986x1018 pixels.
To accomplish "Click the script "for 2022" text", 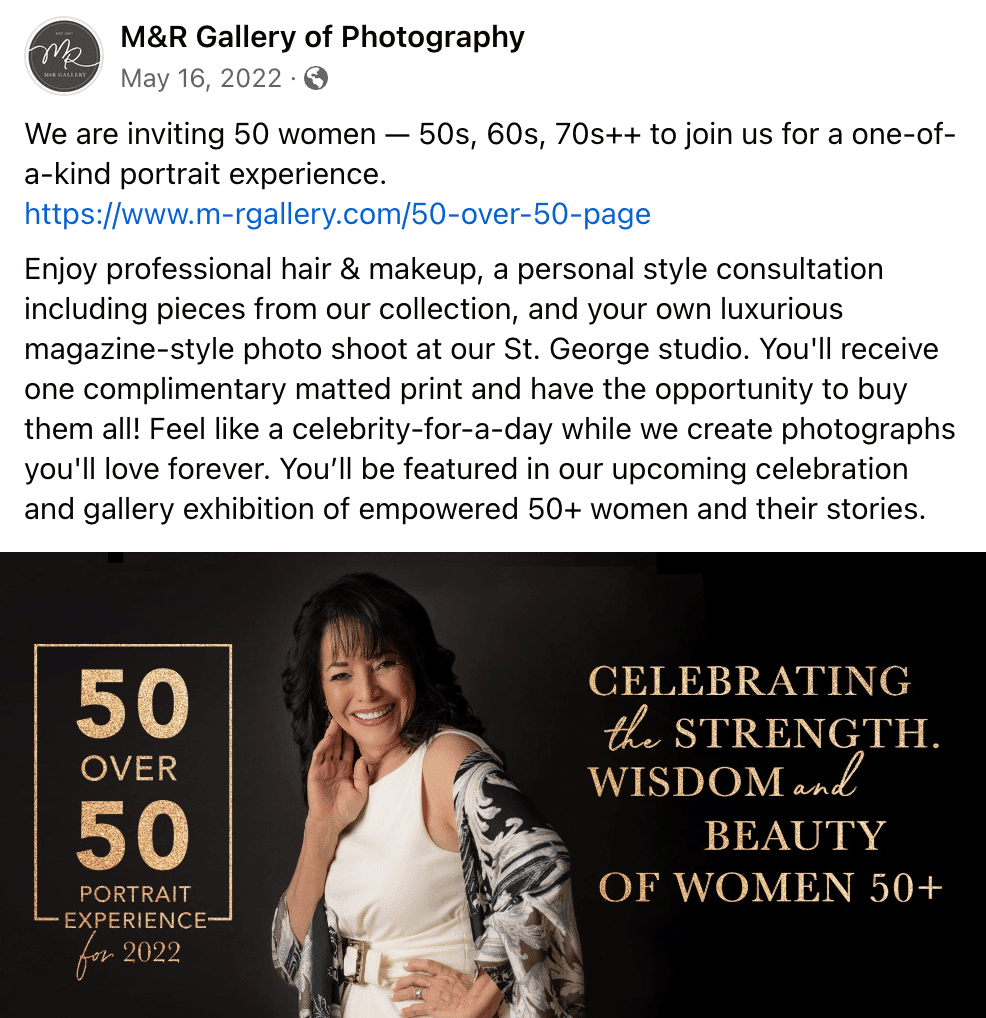I will 129,954.
